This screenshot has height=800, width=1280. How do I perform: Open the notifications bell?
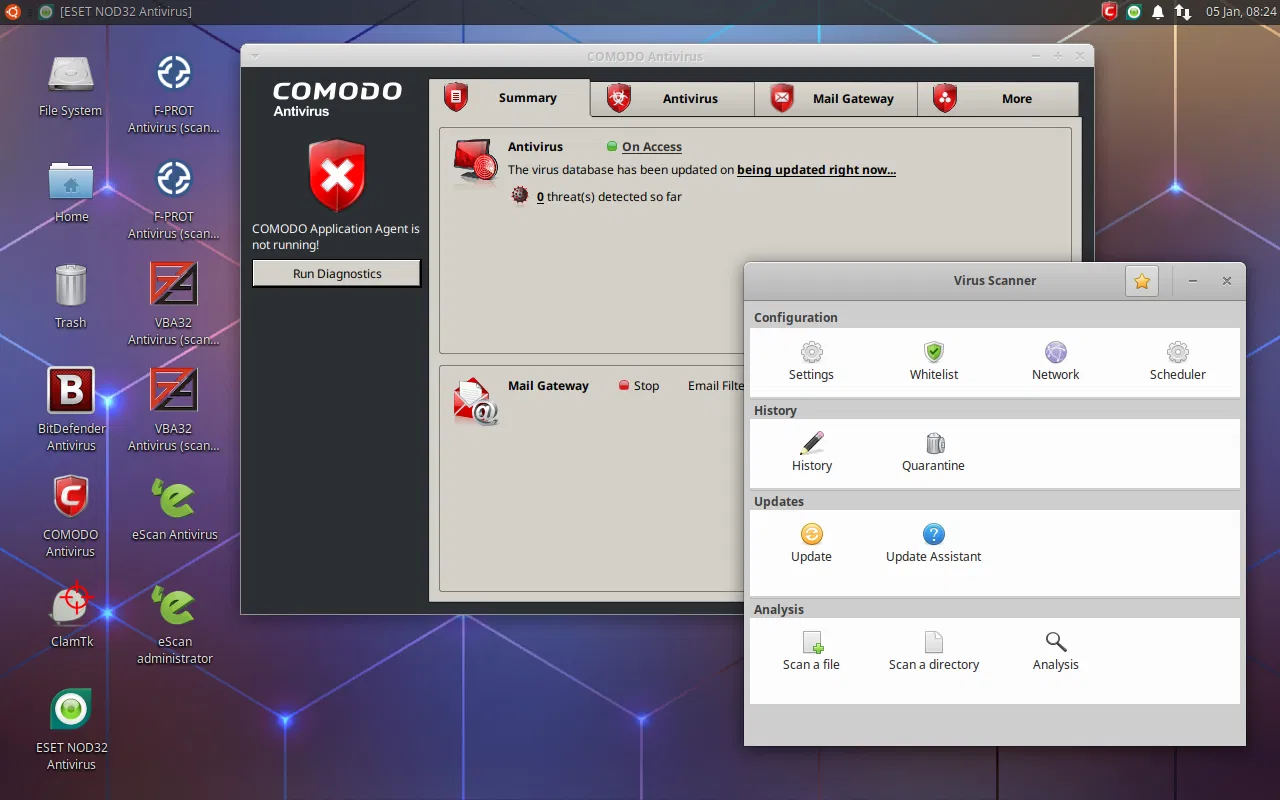coord(1158,12)
